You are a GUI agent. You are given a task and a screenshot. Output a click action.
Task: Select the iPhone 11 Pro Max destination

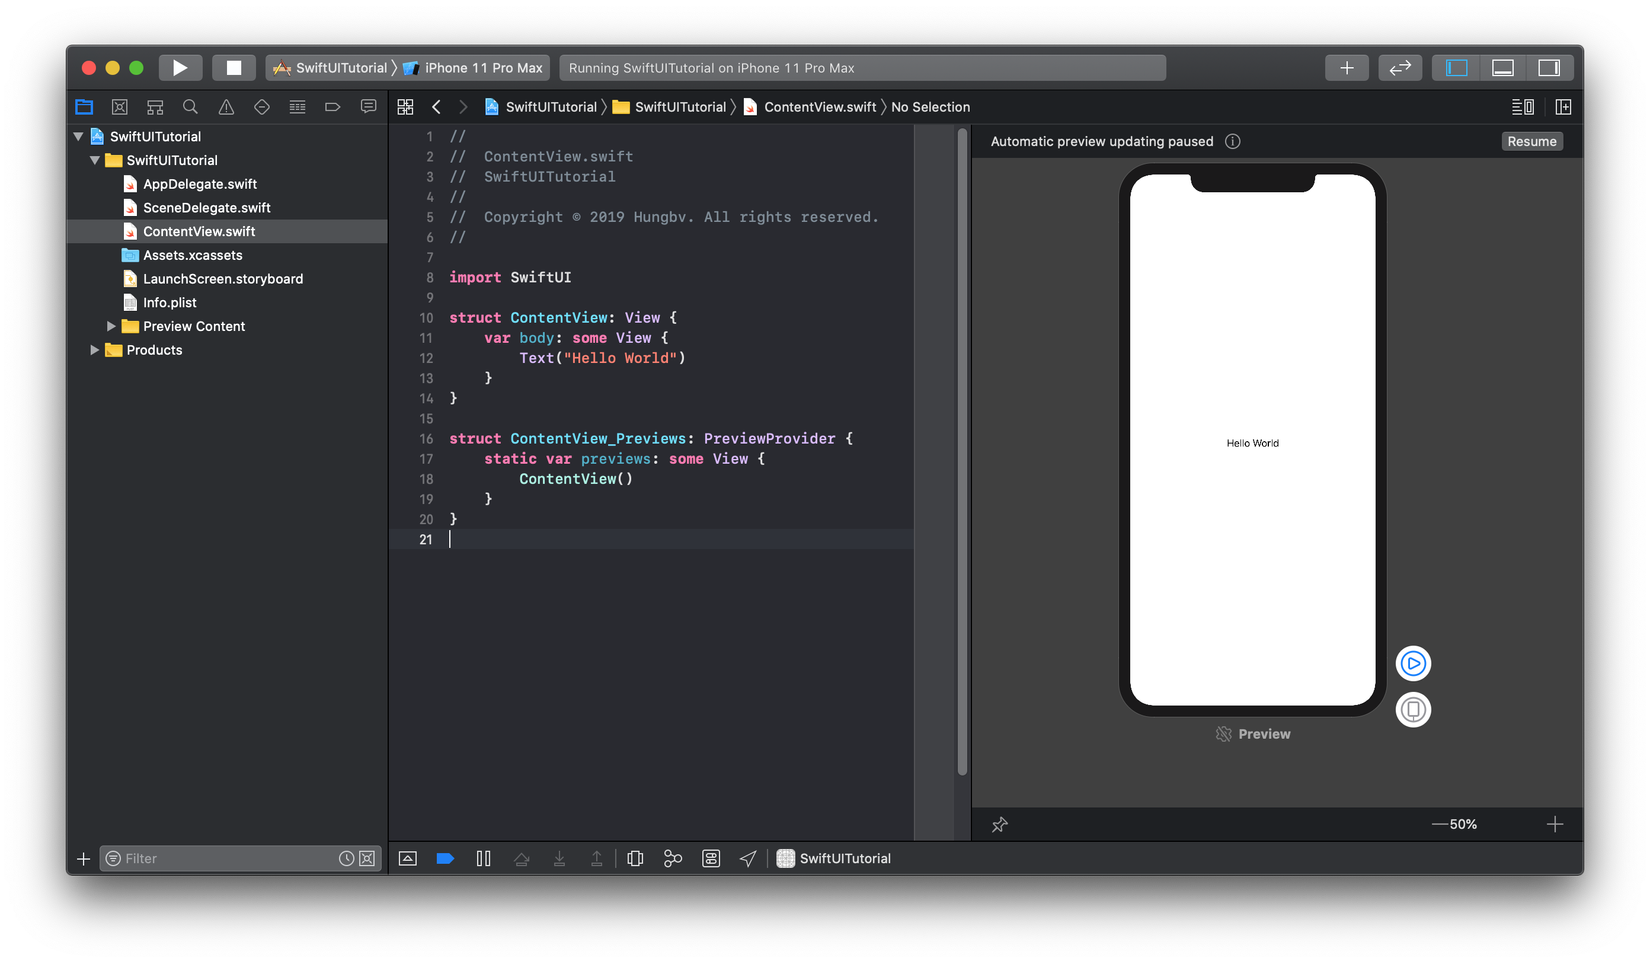pyautogui.click(x=482, y=68)
